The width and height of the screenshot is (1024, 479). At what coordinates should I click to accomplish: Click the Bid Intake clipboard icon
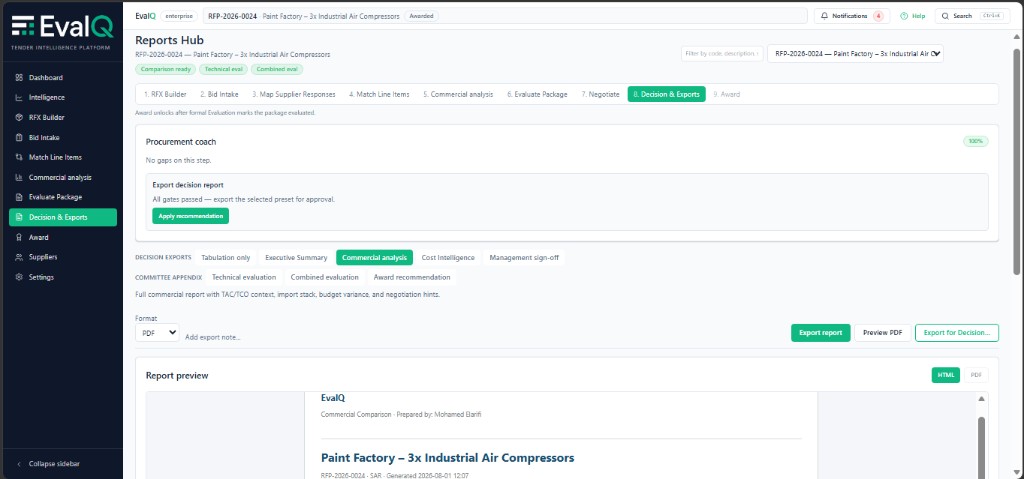[x=19, y=138]
